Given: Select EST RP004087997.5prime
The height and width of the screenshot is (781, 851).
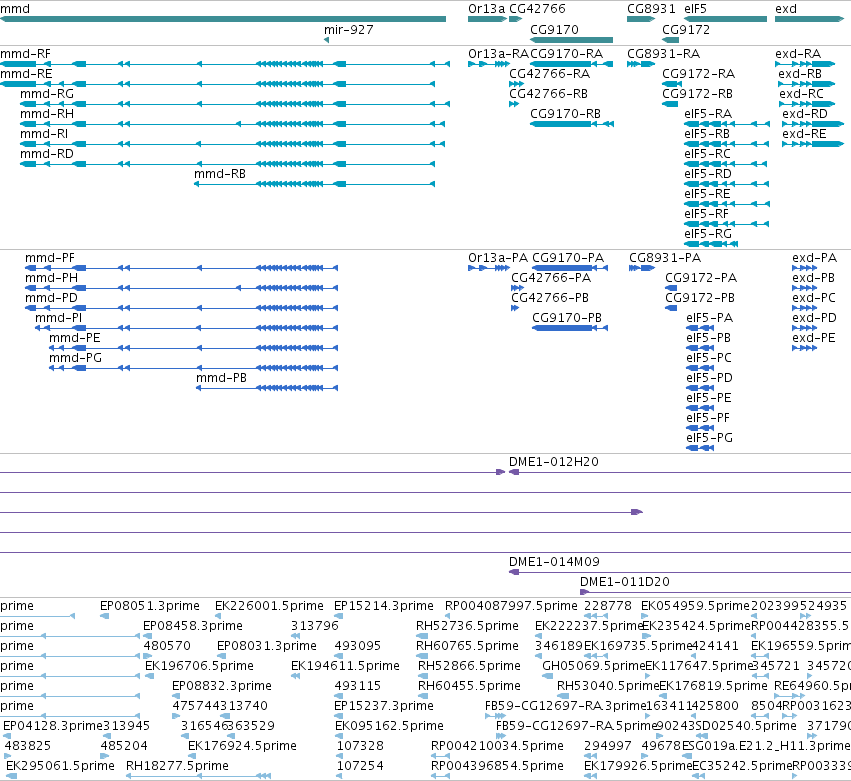Looking at the screenshot, I should point(511,606).
